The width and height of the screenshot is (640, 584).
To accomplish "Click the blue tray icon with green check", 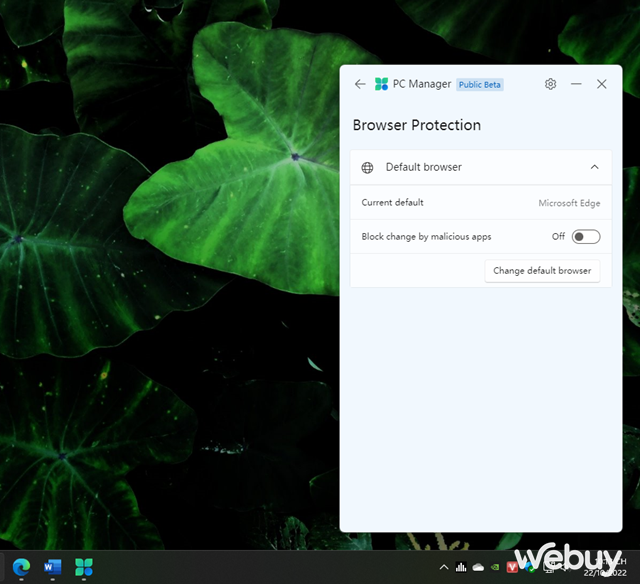I will click(x=529, y=567).
